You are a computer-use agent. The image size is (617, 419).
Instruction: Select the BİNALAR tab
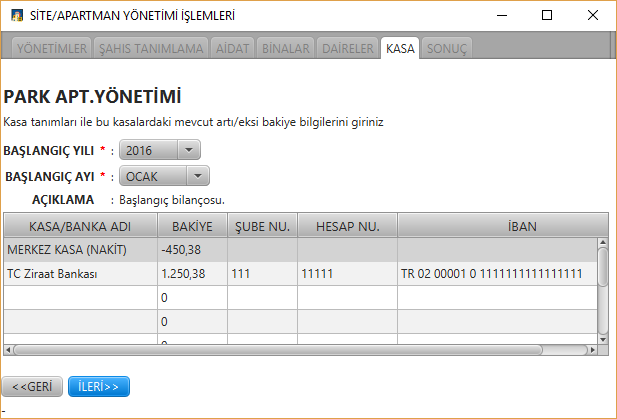pyautogui.click(x=286, y=48)
